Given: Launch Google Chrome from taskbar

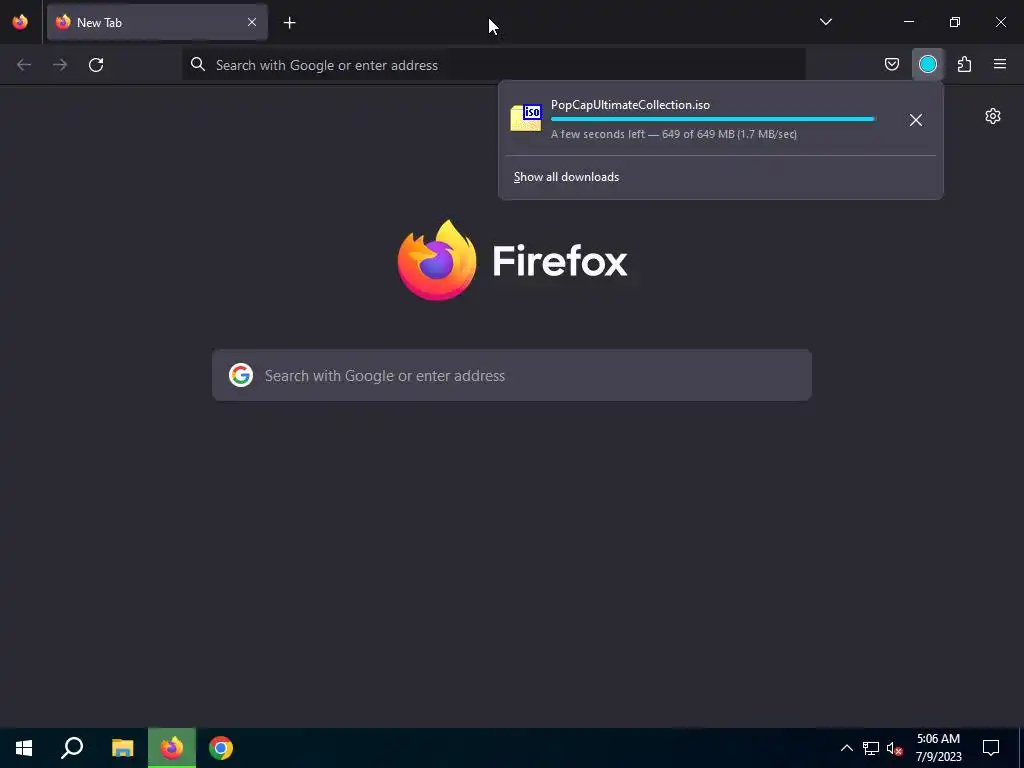Looking at the screenshot, I should click(221, 748).
